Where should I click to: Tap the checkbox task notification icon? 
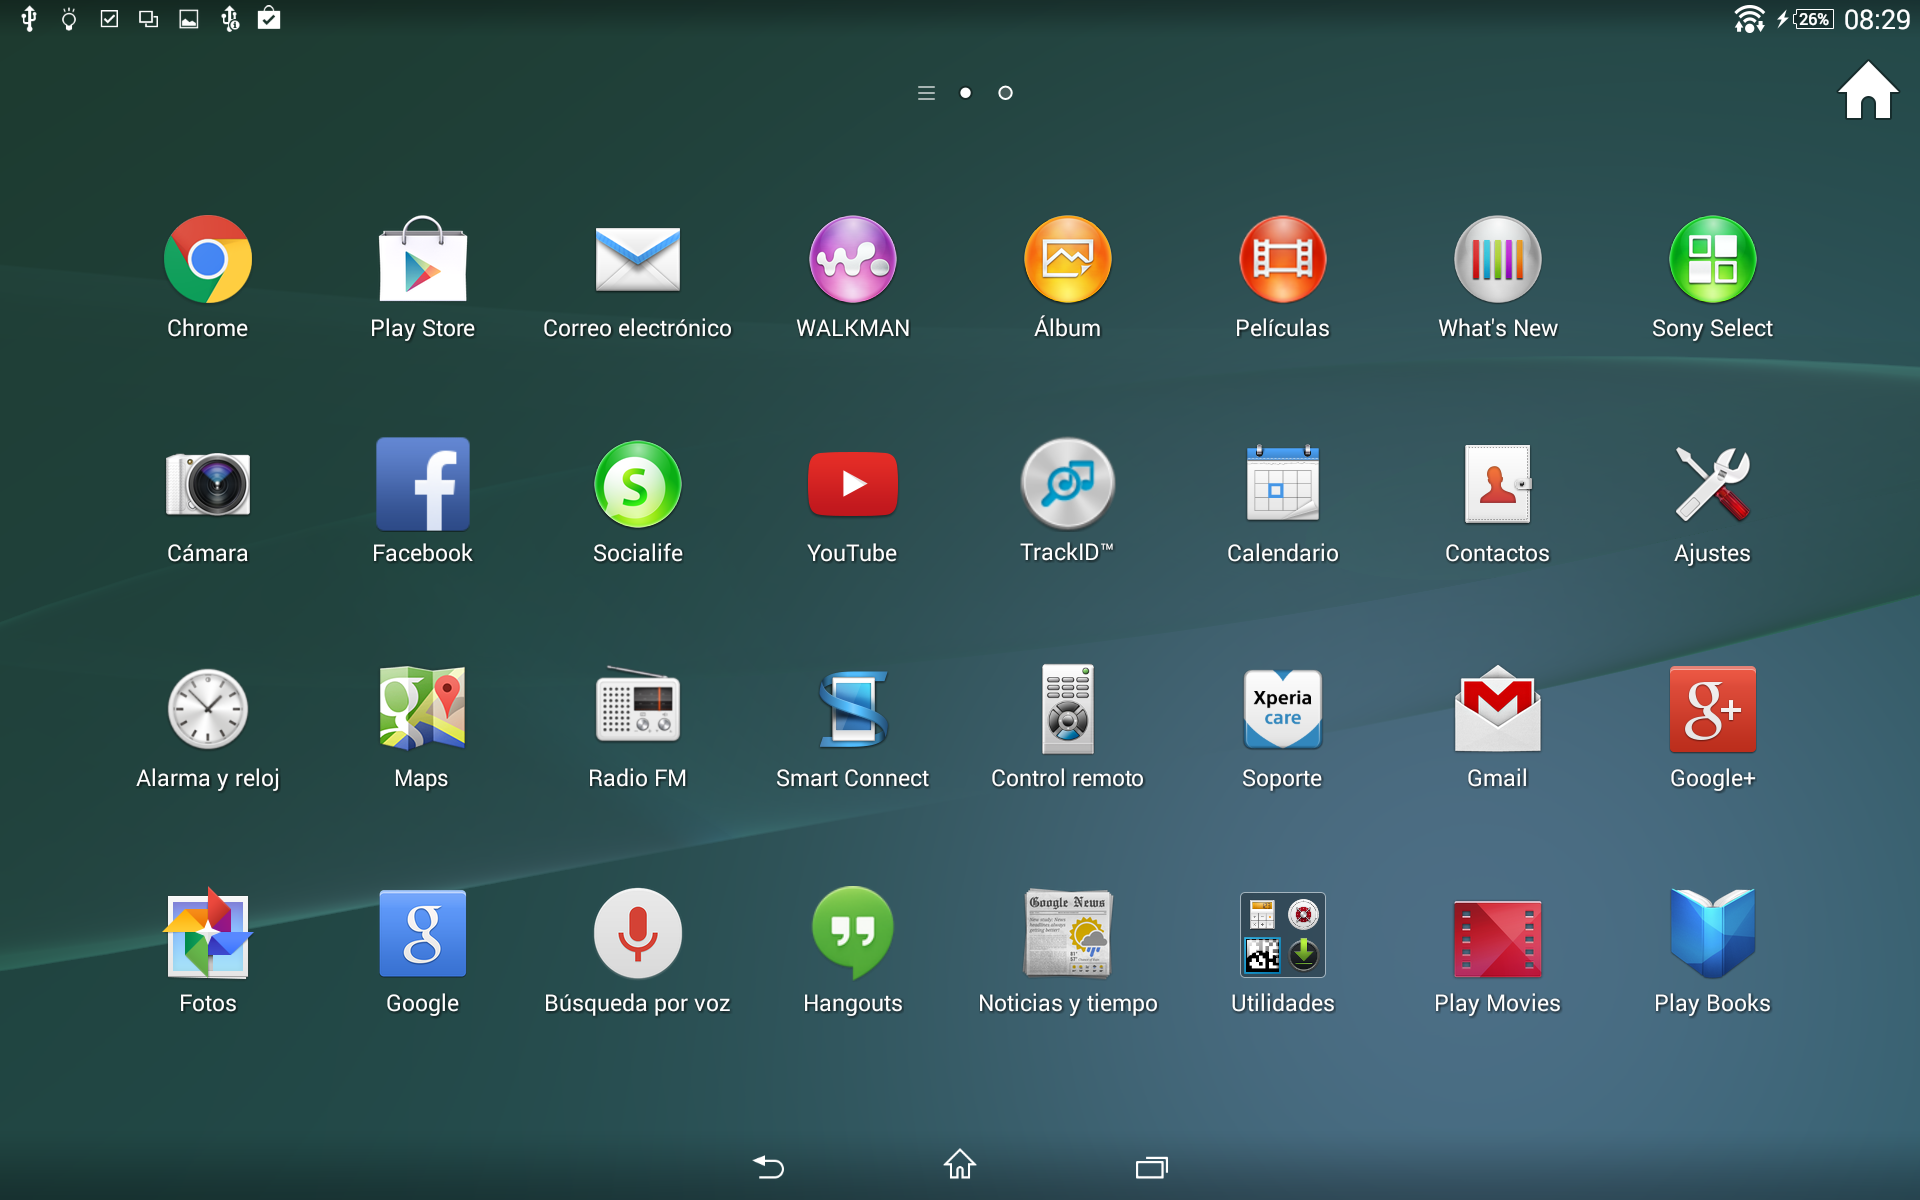(x=109, y=19)
